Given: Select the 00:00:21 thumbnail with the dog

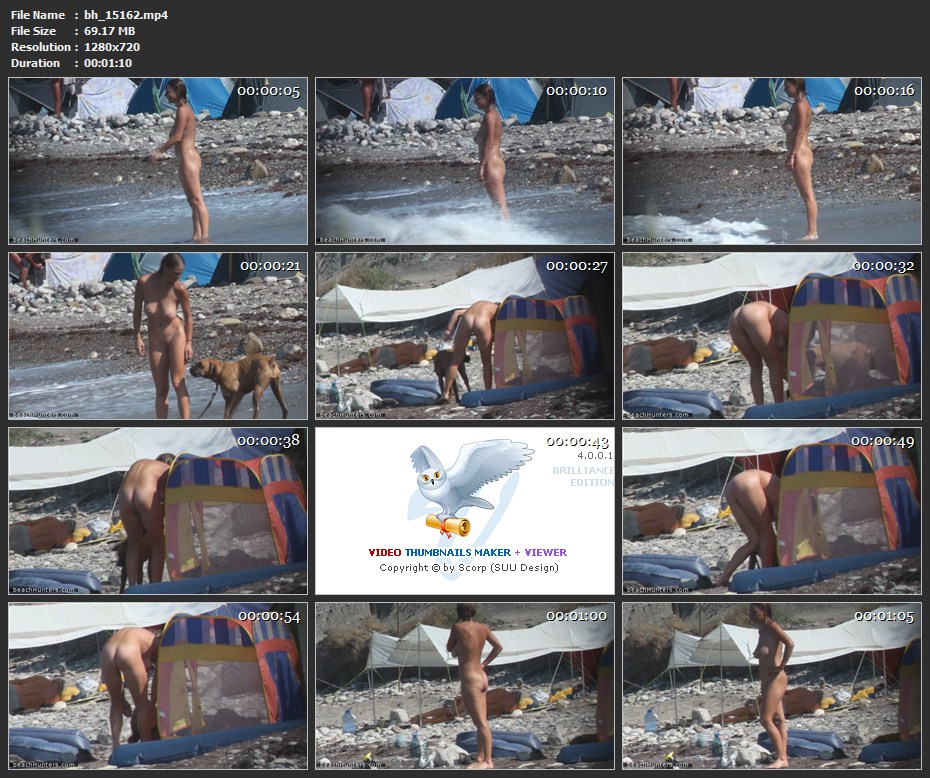Looking at the screenshot, I should tap(158, 336).
